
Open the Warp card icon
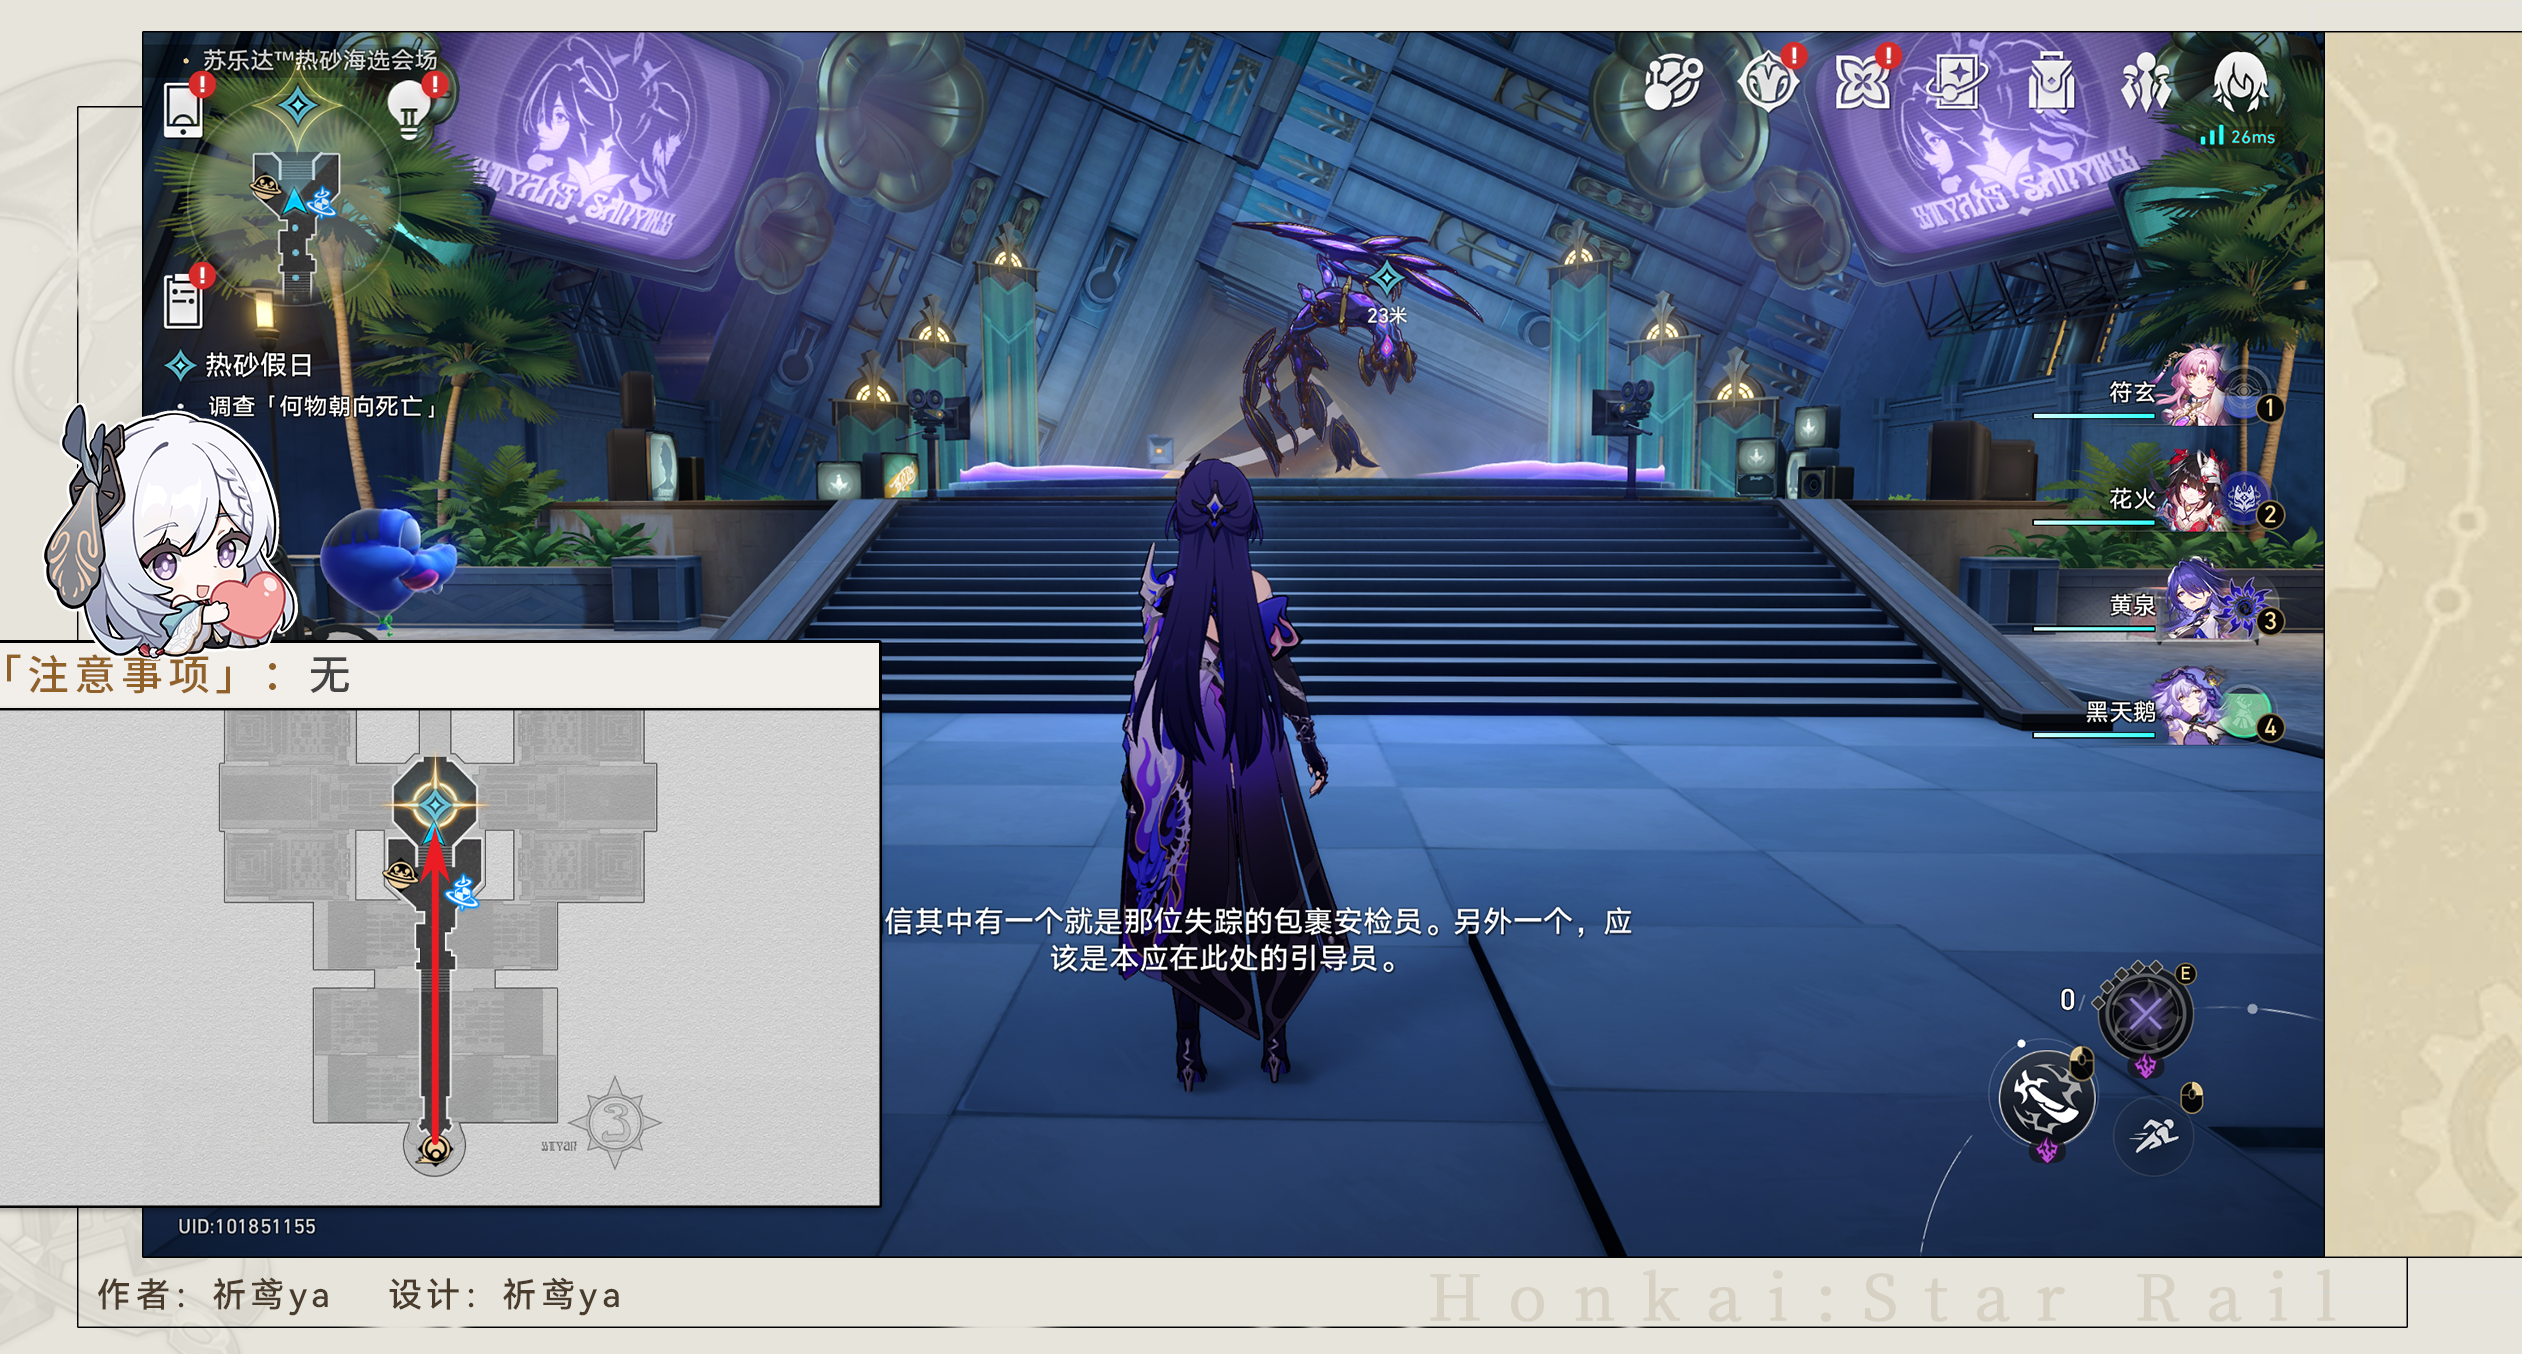pyautogui.click(x=1957, y=82)
